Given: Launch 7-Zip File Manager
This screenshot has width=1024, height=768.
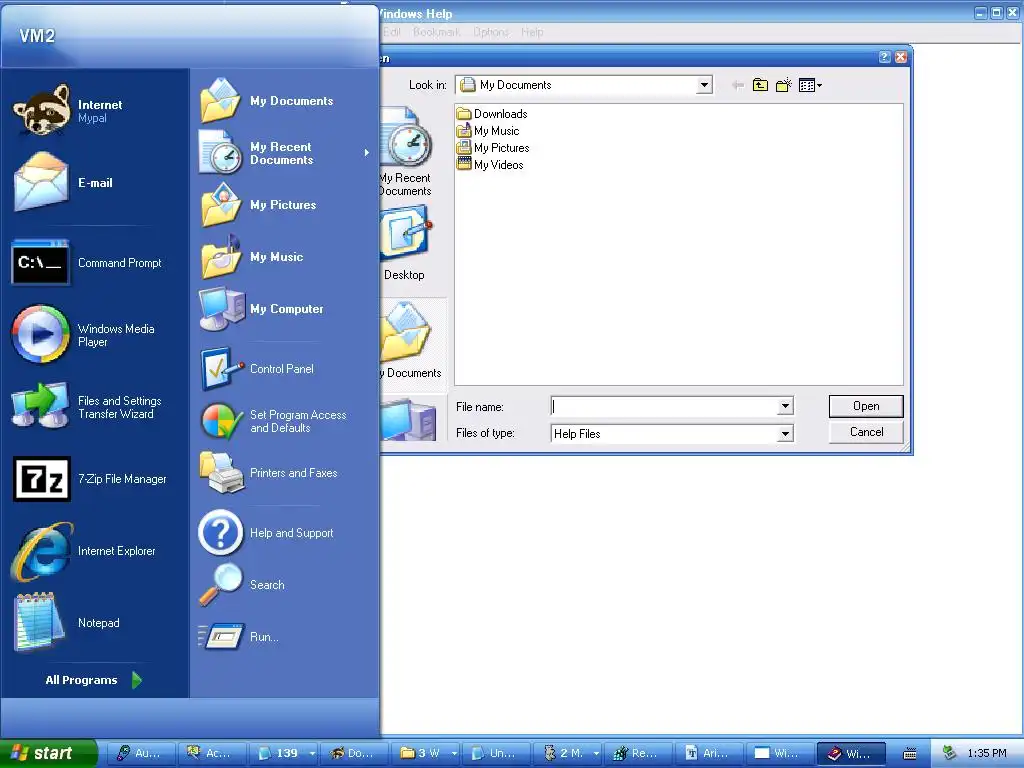Looking at the screenshot, I should coord(95,479).
